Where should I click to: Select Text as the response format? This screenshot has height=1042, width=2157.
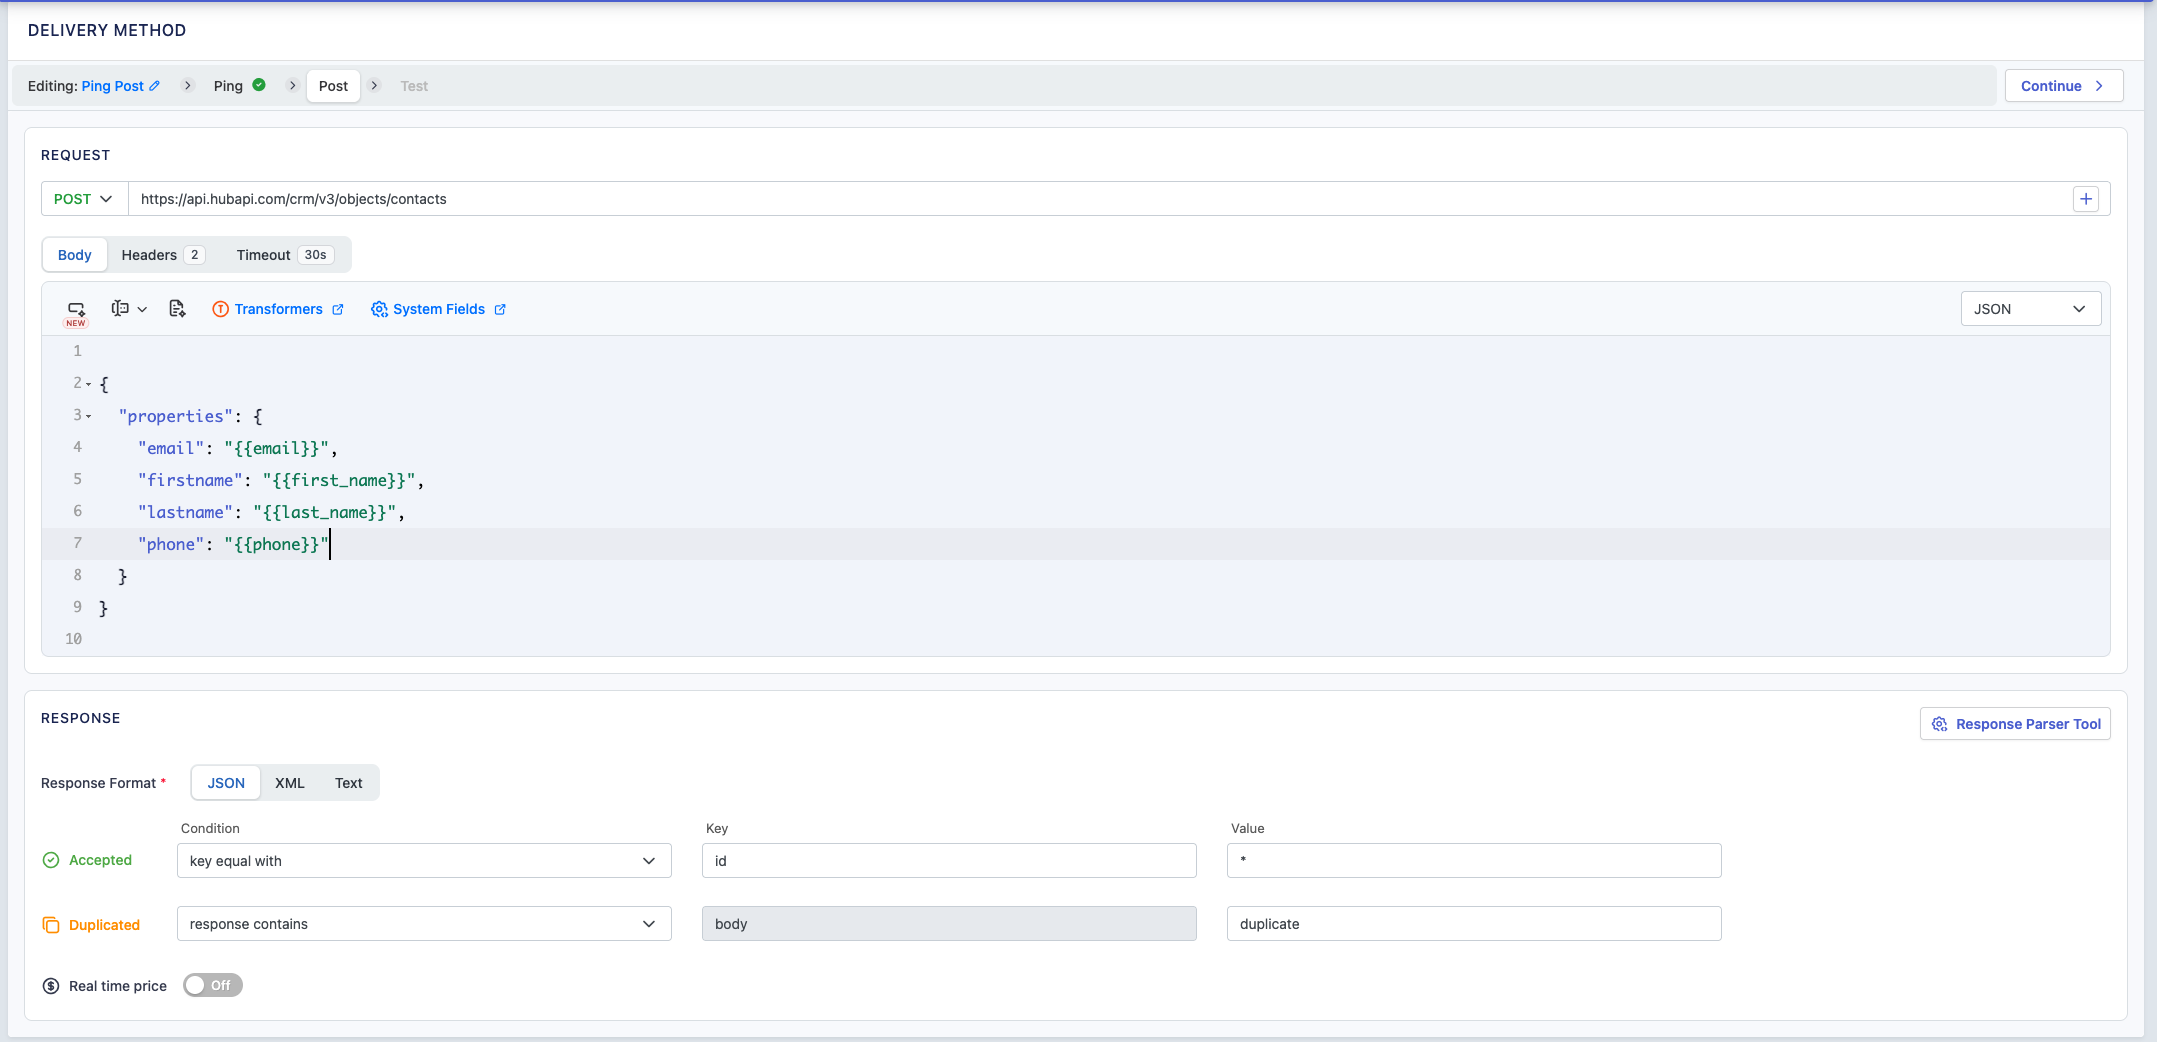[349, 783]
